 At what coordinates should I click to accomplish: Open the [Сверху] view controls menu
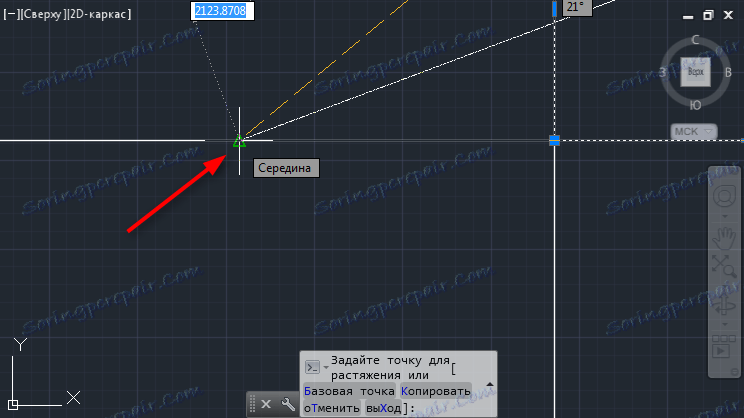pyautogui.click(x=42, y=14)
